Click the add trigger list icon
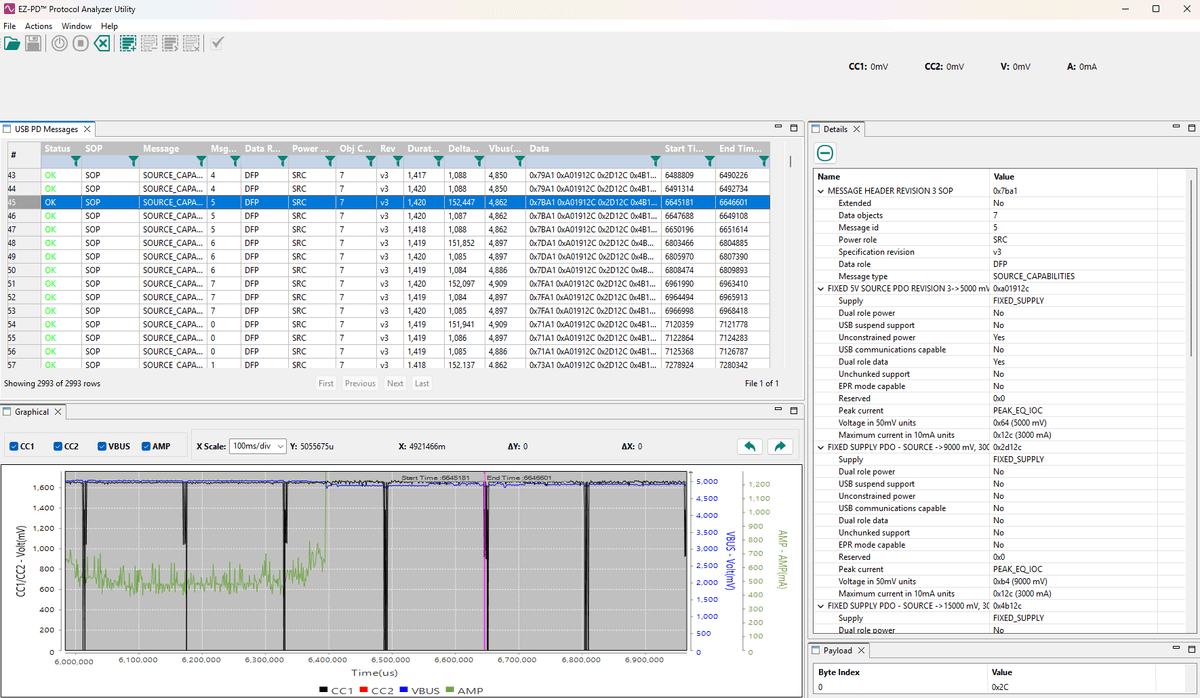This screenshot has width=1200, height=698. point(127,43)
